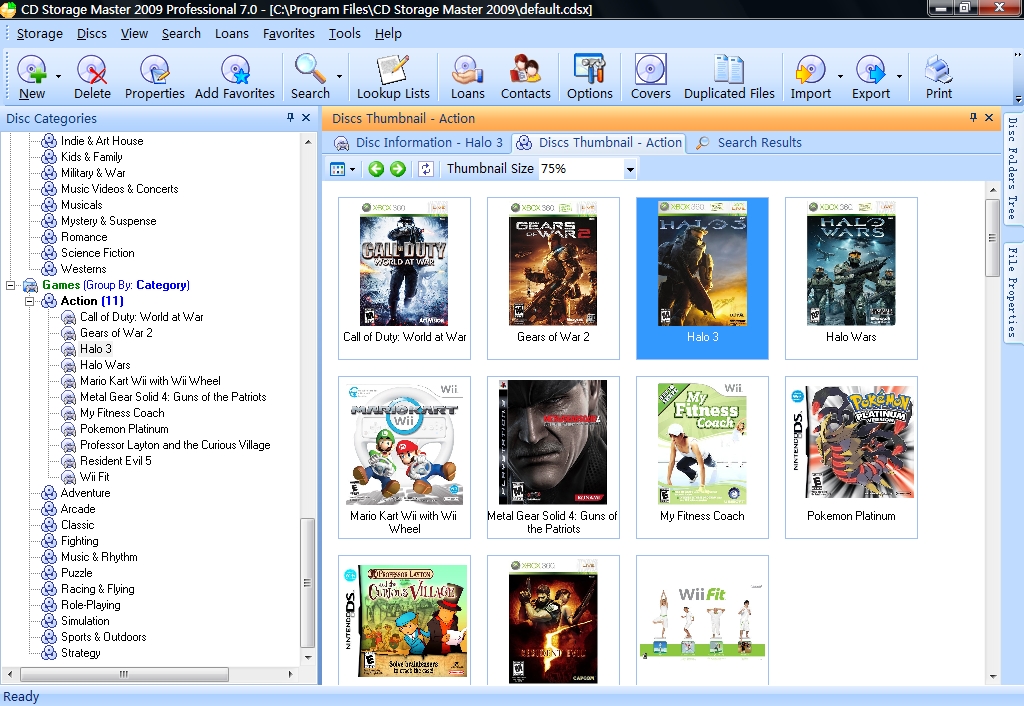The height and width of the screenshot is (706, 1024).
Task: Click the Add Favorites toolbar icon
Action: pyautogui.click(x=234, y=77)
